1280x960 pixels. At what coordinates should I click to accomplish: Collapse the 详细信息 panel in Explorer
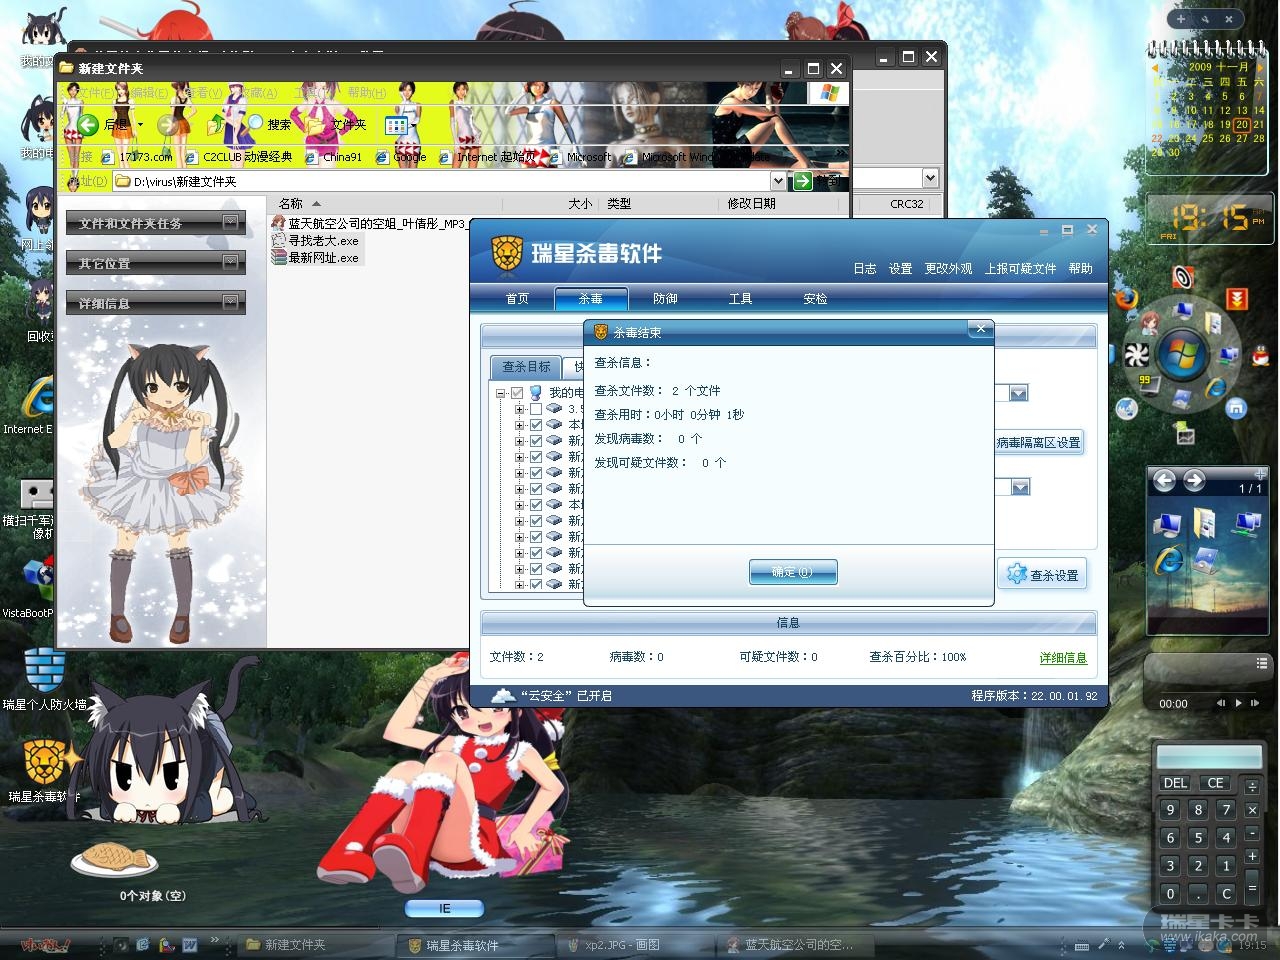pyautogui.click(x=231, y=302)
